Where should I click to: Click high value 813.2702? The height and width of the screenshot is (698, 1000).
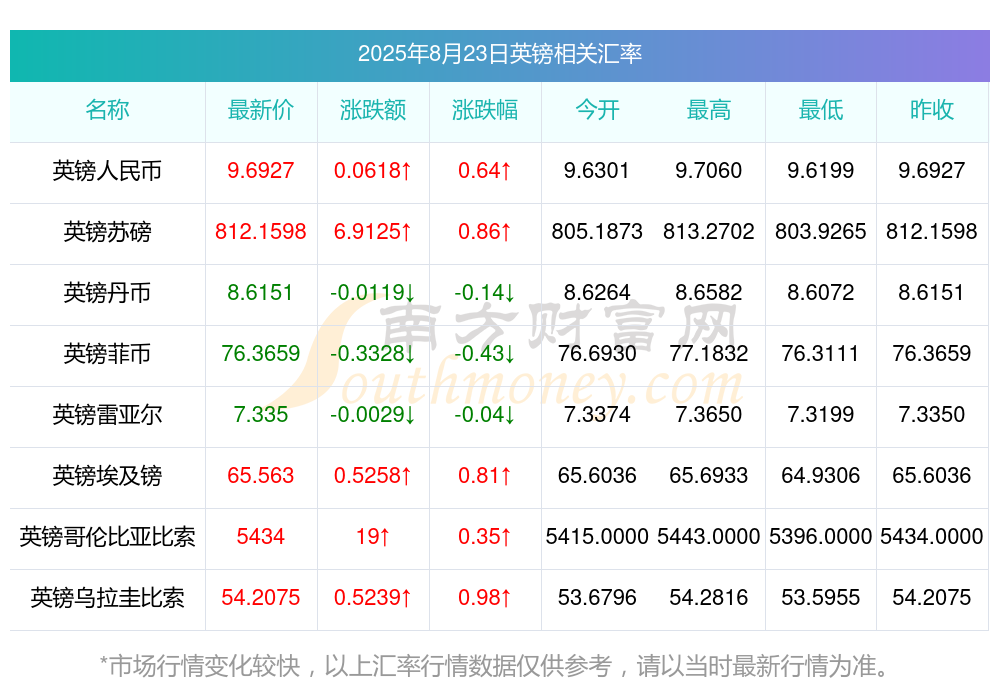709,232
